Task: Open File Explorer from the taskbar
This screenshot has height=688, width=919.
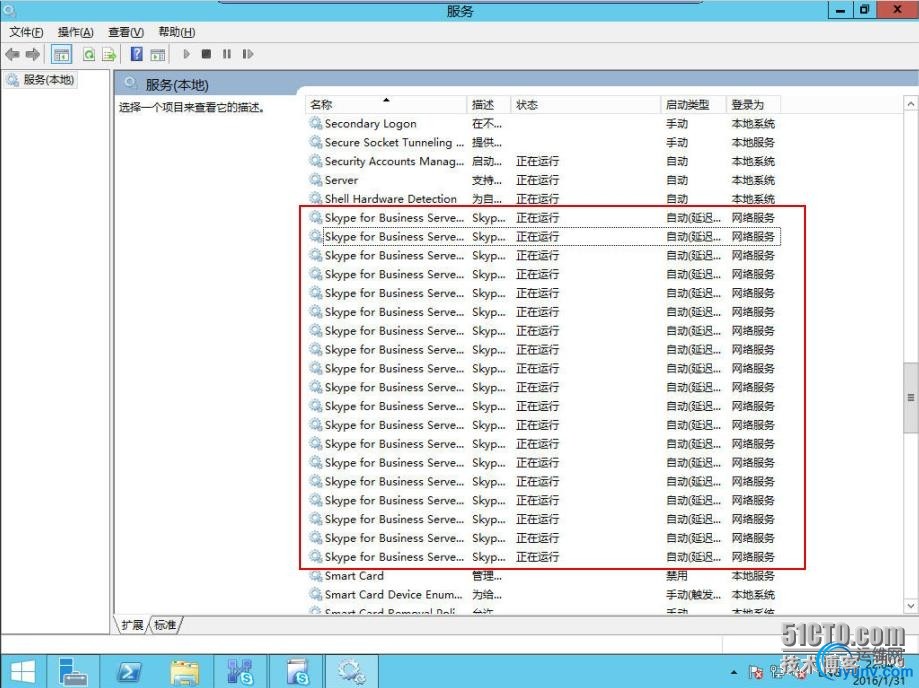Action: point(185,672)
